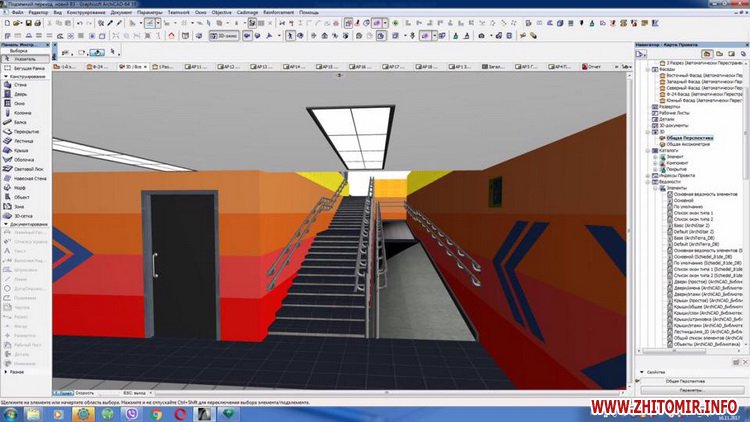Select the Бегущая Рамка (Marquee) tool
Screen dimensions: 750x422
click(25, 67)
